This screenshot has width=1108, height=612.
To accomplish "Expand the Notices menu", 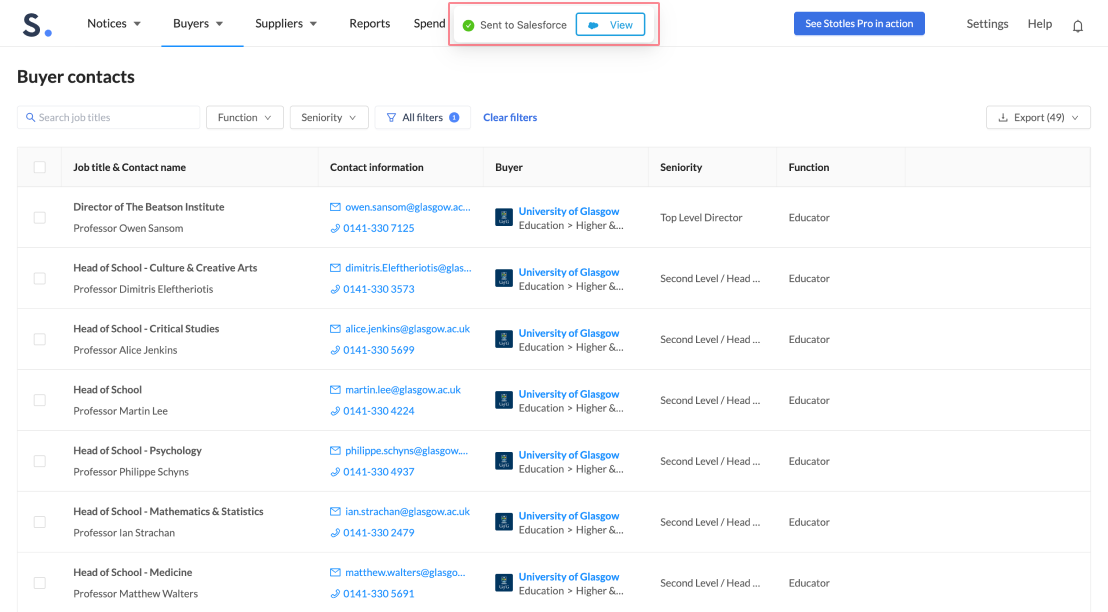I will [x=114, y=23].
